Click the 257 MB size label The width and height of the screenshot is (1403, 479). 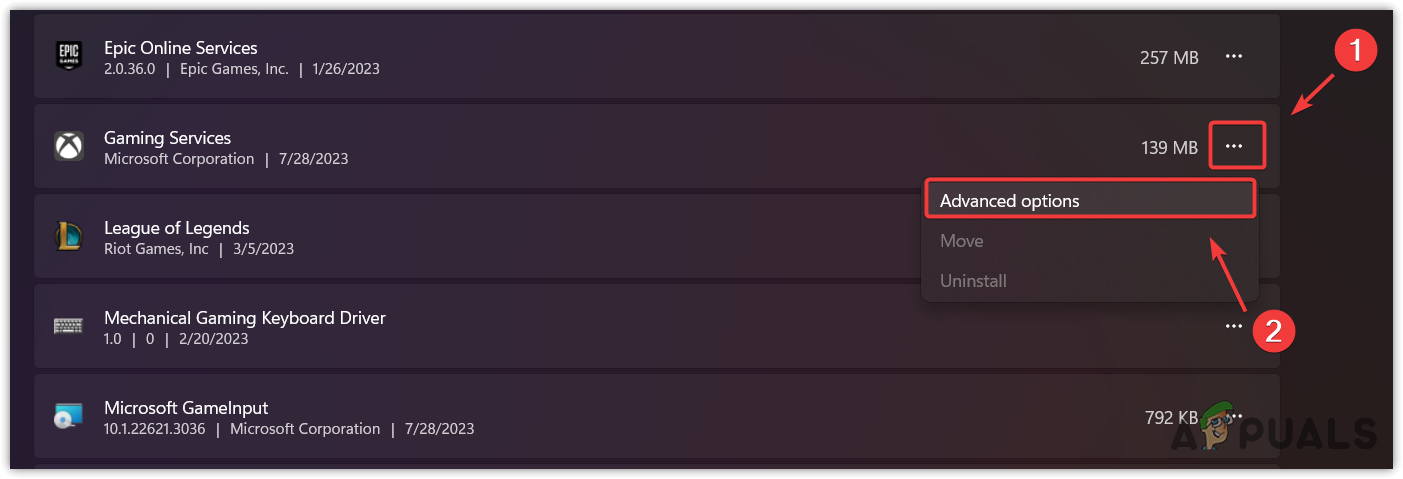click(x=1169, y=58)
